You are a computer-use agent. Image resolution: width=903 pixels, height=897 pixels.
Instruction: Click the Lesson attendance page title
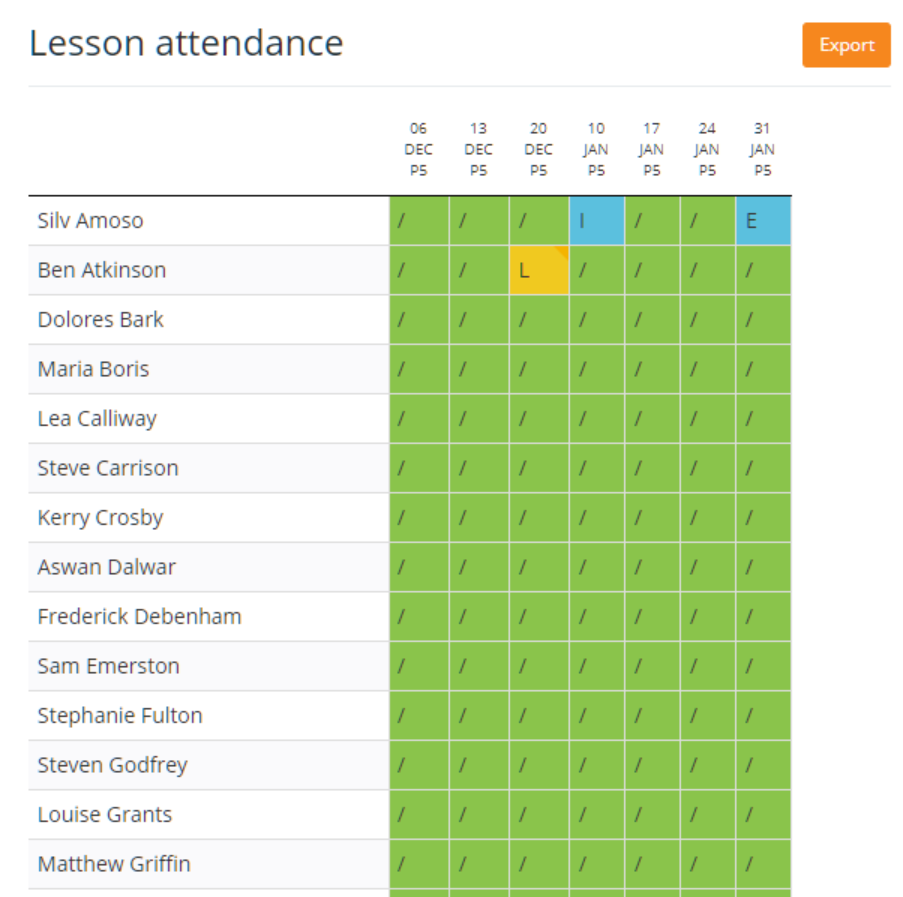[x=187, y=43]
